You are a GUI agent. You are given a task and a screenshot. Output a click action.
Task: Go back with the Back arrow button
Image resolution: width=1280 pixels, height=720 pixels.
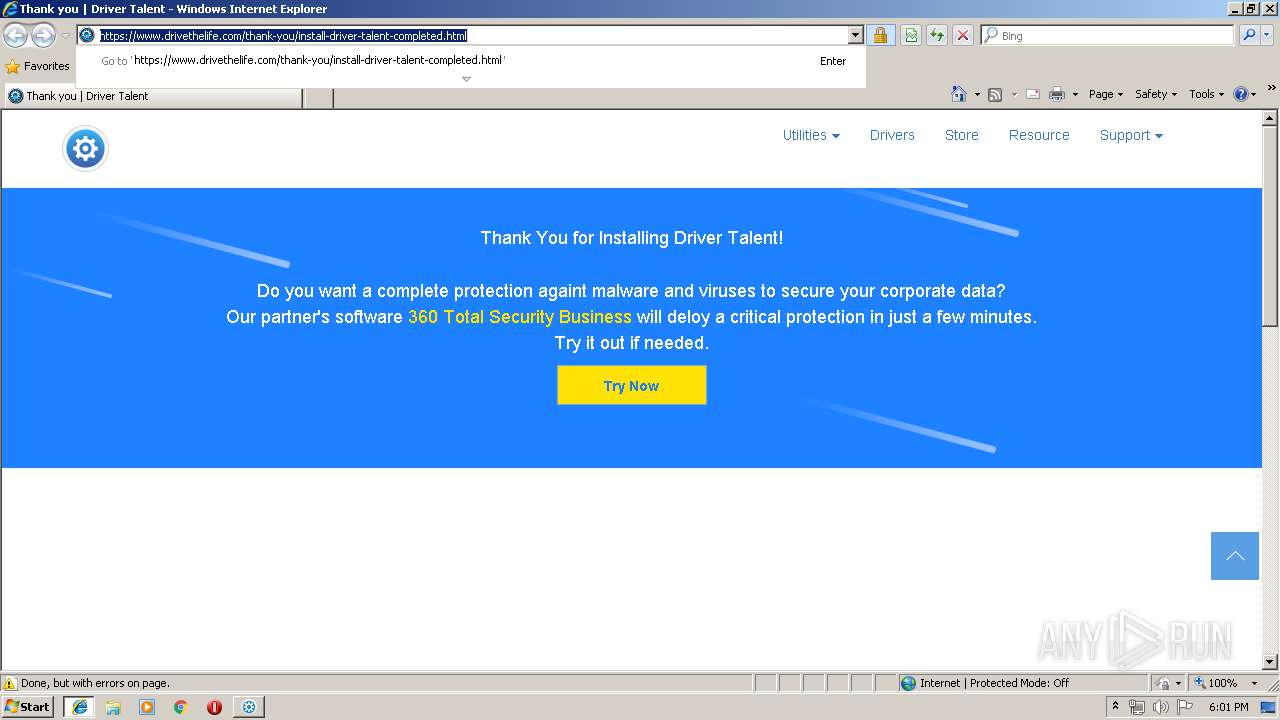pos(15,36)
